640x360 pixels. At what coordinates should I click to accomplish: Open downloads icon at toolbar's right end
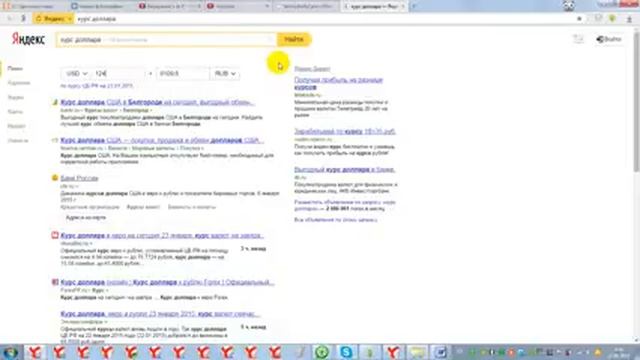pos(629,19)
